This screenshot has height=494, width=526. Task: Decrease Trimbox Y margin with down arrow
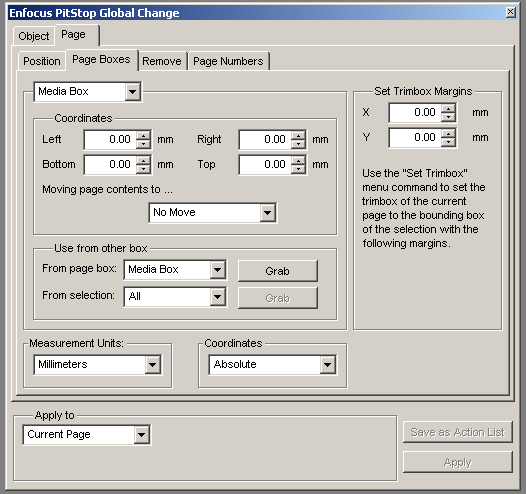click(x=448, y=143)
